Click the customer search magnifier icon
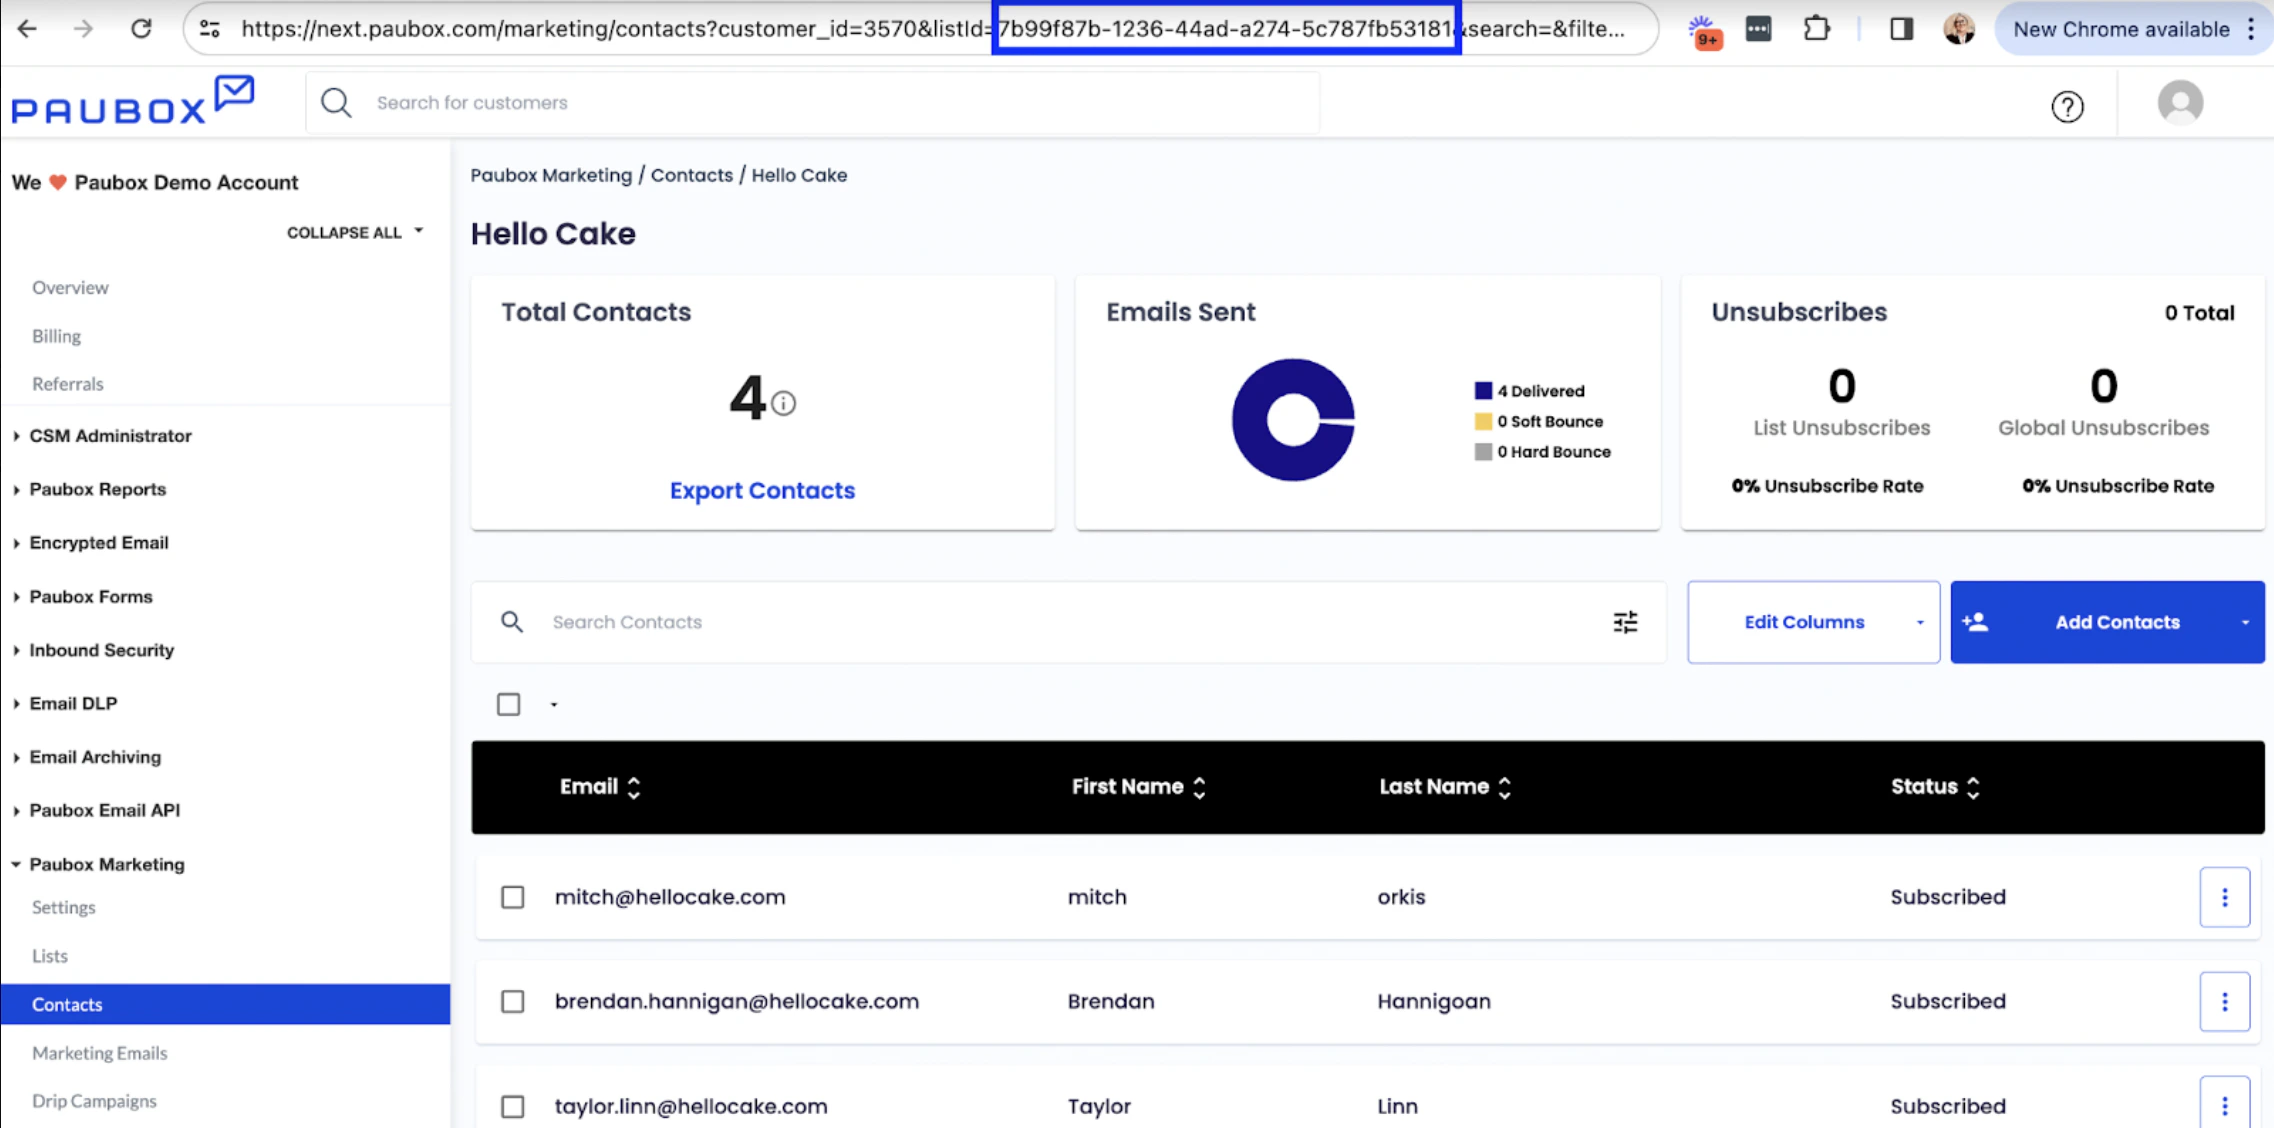 tap(336, 102)
